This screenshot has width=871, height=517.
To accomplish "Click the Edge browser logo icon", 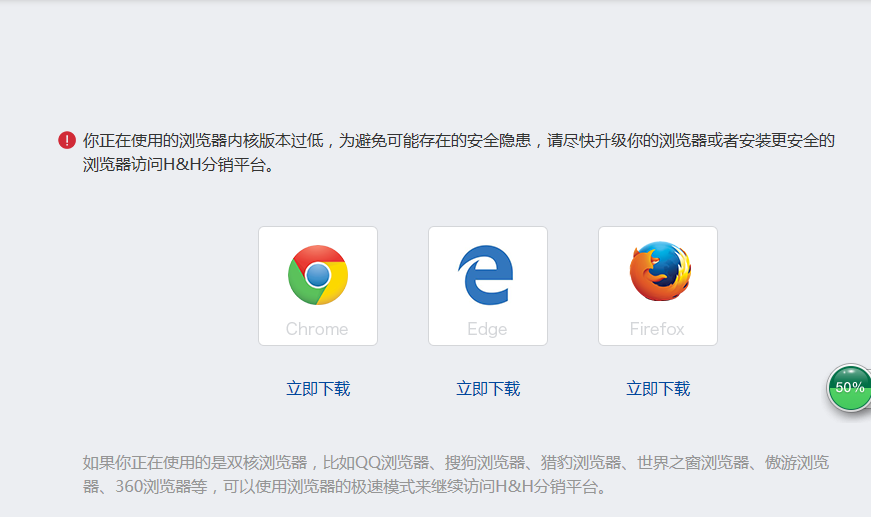I will point(486,275).
